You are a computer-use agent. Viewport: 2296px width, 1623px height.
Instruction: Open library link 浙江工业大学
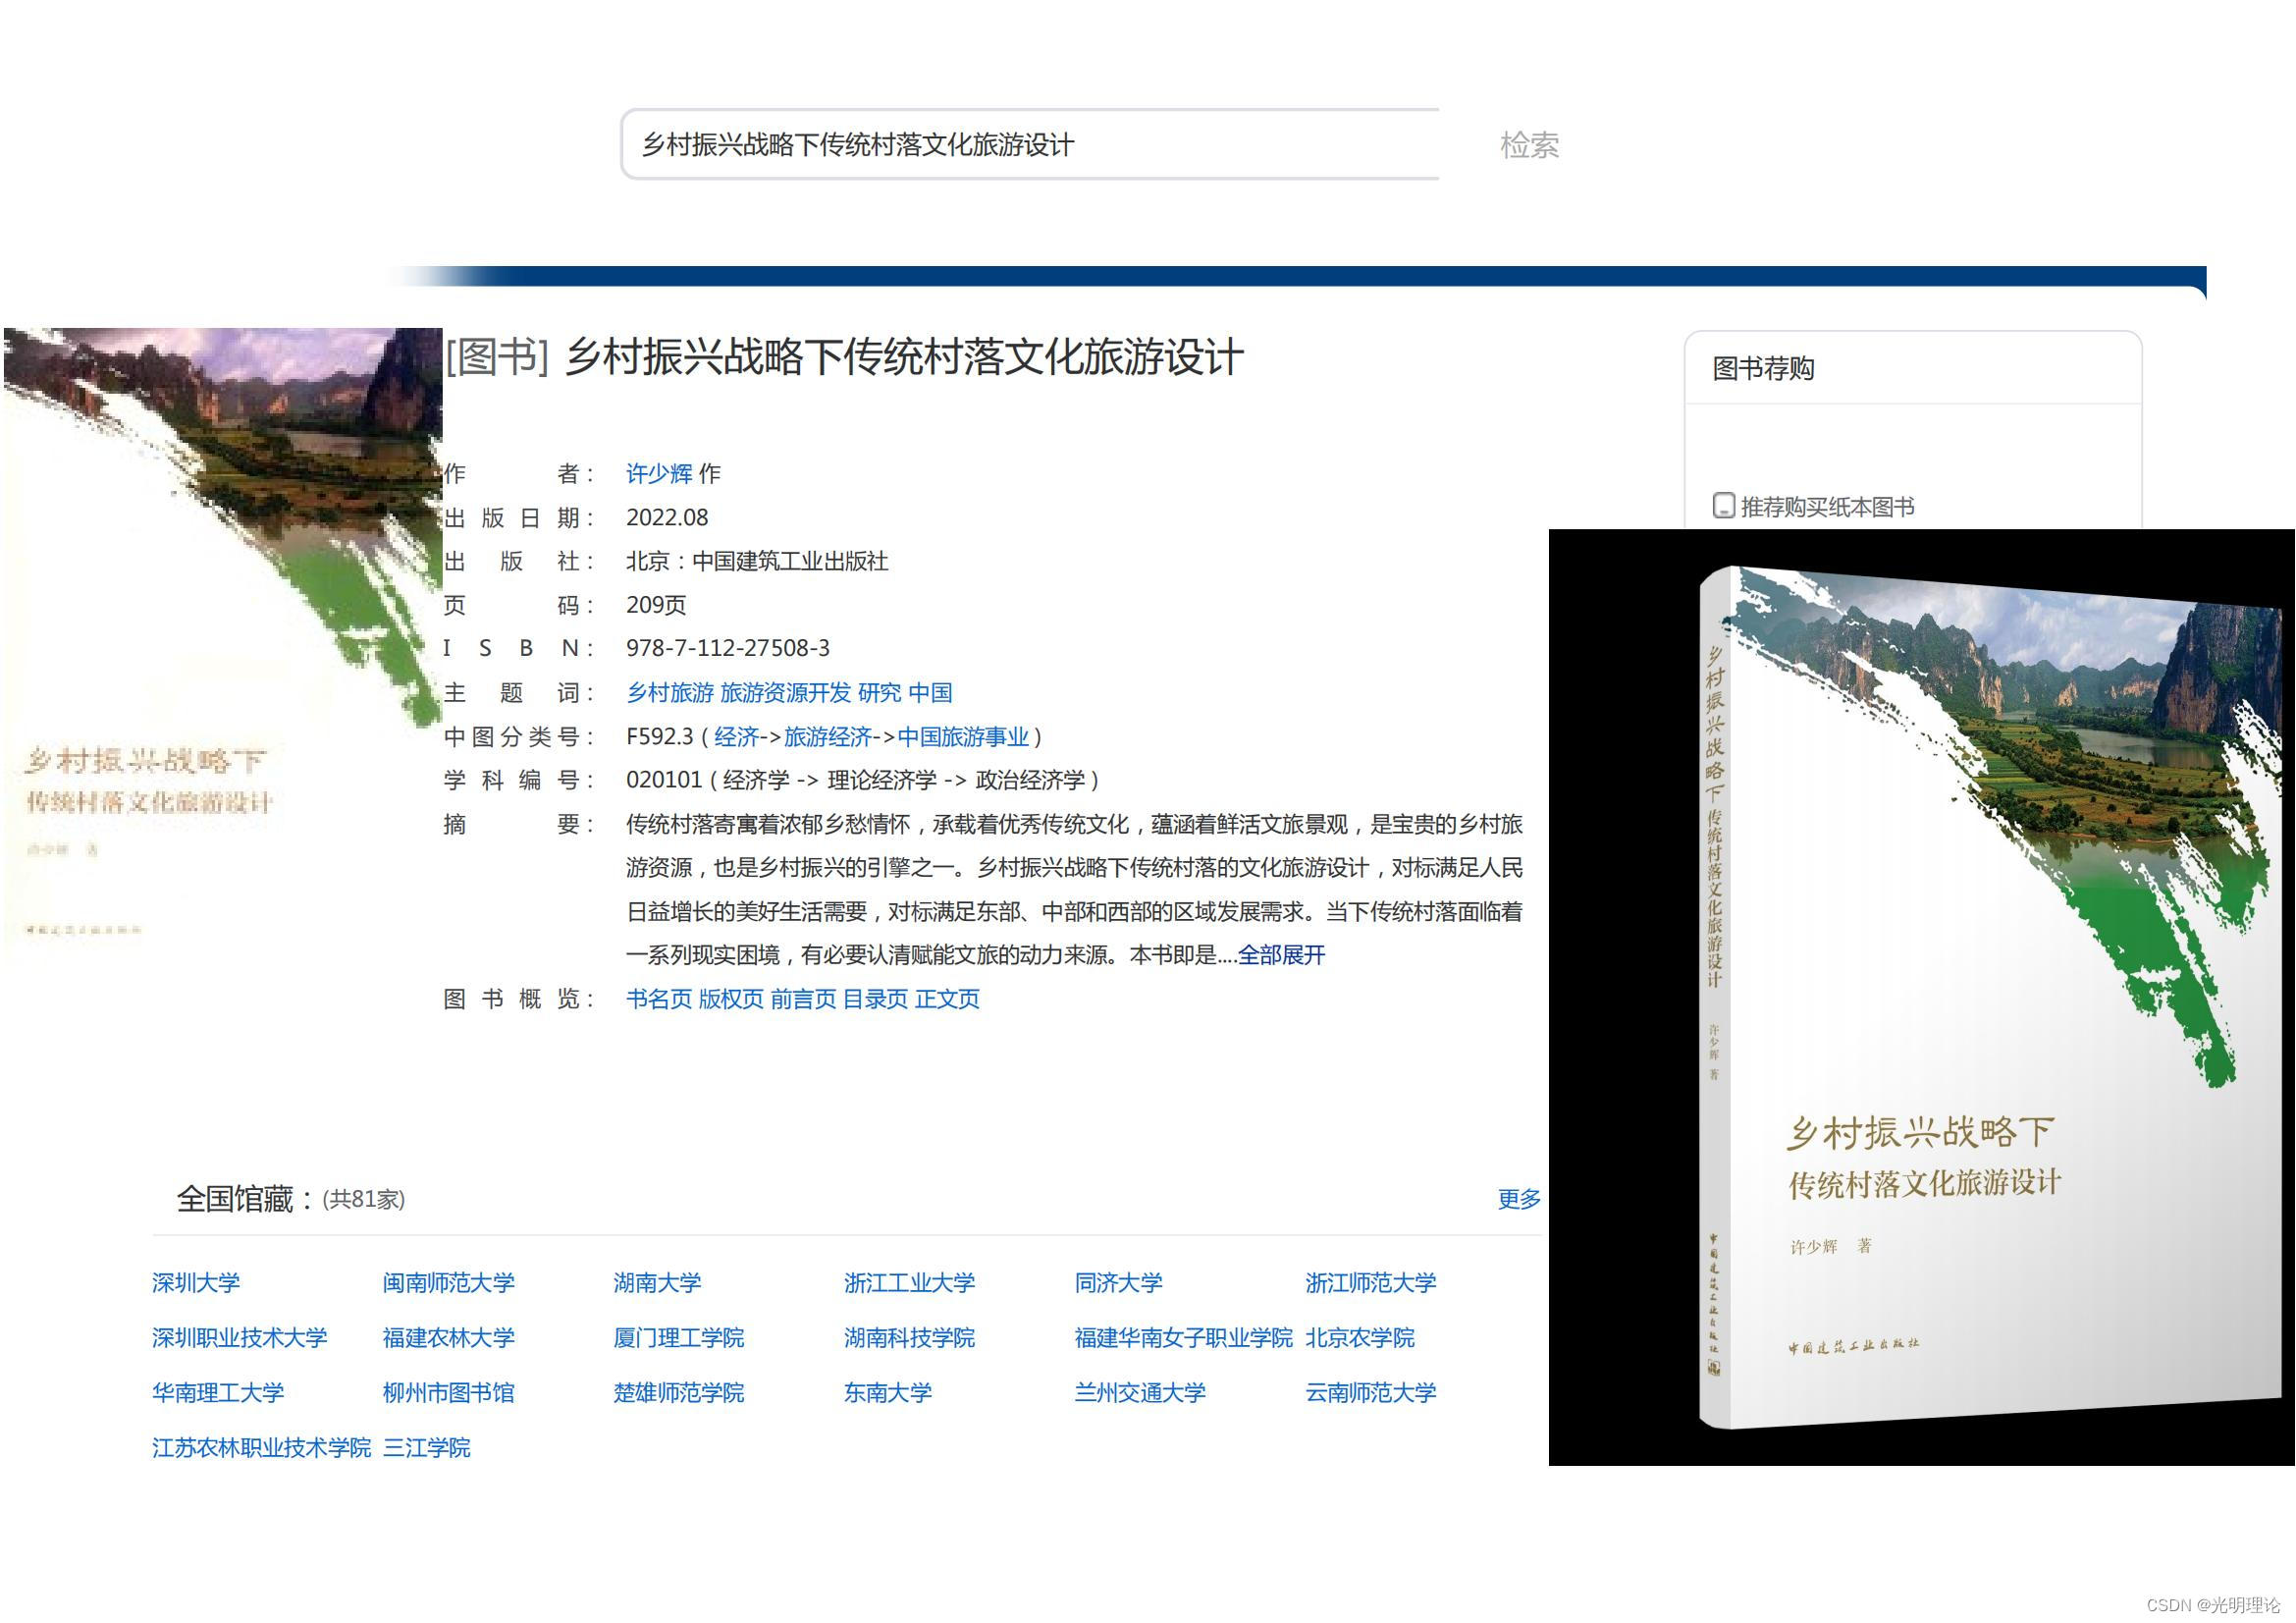[909, 1282]
